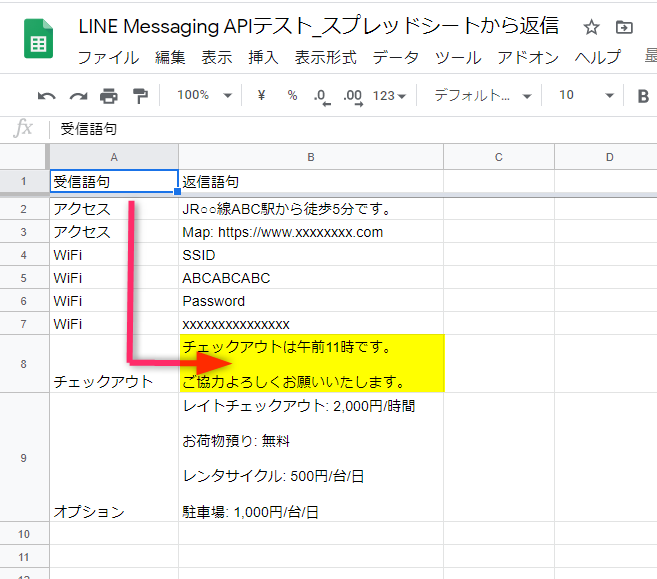
Task: Open the ヘルプ menu
Action: point(598,57)
